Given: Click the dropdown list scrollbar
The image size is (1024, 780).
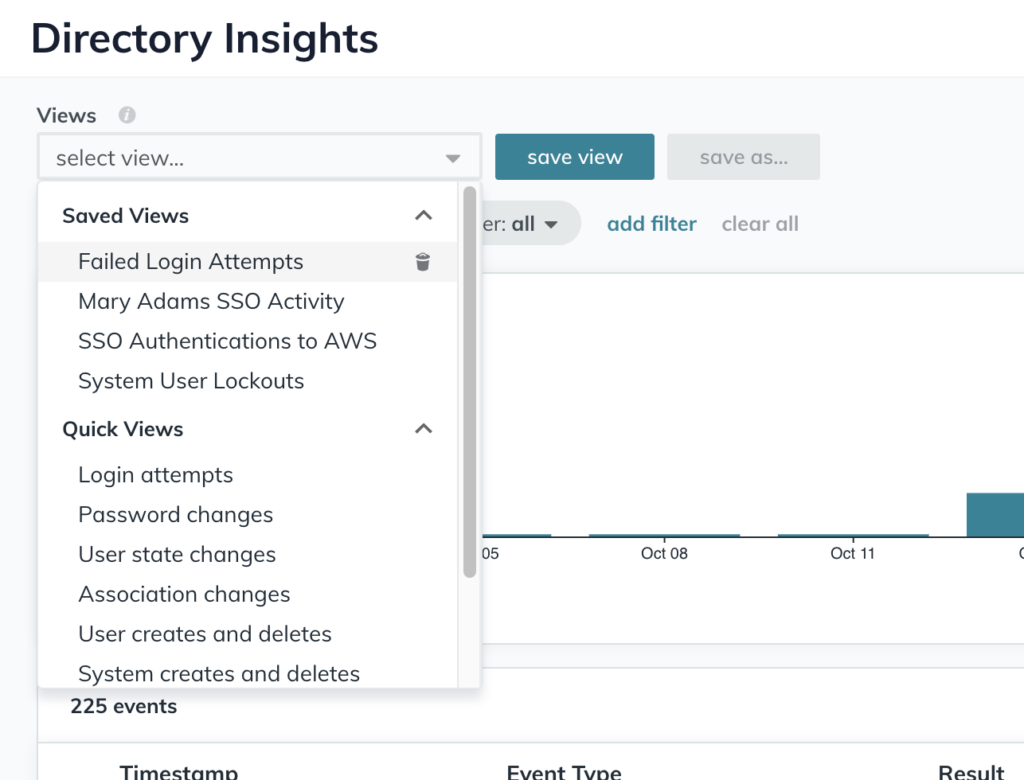Looking at the screenshot, I should 469,380.
